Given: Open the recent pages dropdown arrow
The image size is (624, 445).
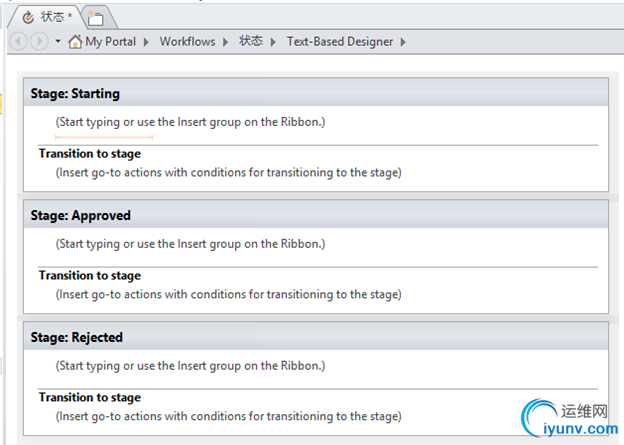Looking at the screenshot, I should [x=58, y=41].
